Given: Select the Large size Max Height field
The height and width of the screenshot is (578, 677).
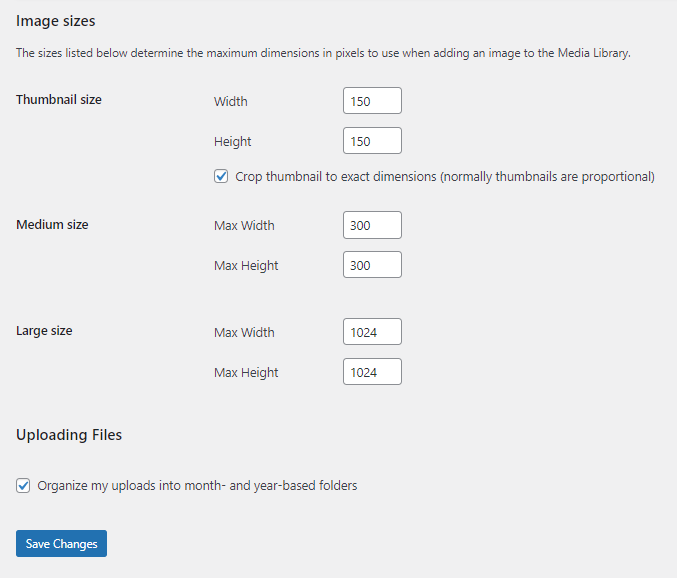Looking at the screenshot, I should coord(372,372).
